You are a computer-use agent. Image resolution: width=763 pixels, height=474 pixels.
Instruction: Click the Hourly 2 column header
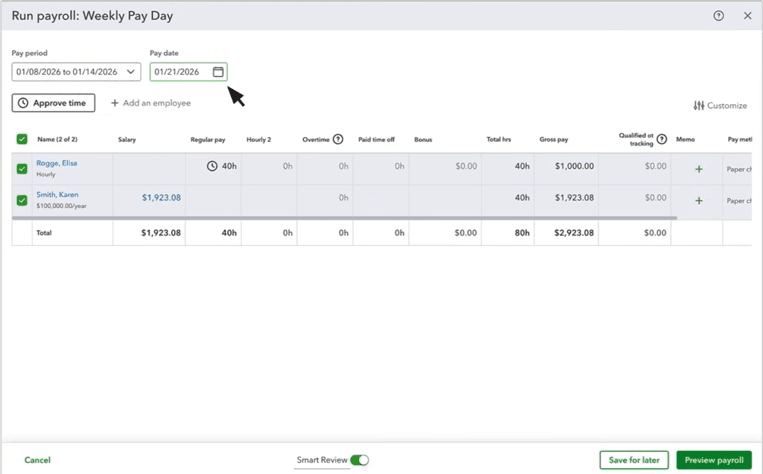258,140
